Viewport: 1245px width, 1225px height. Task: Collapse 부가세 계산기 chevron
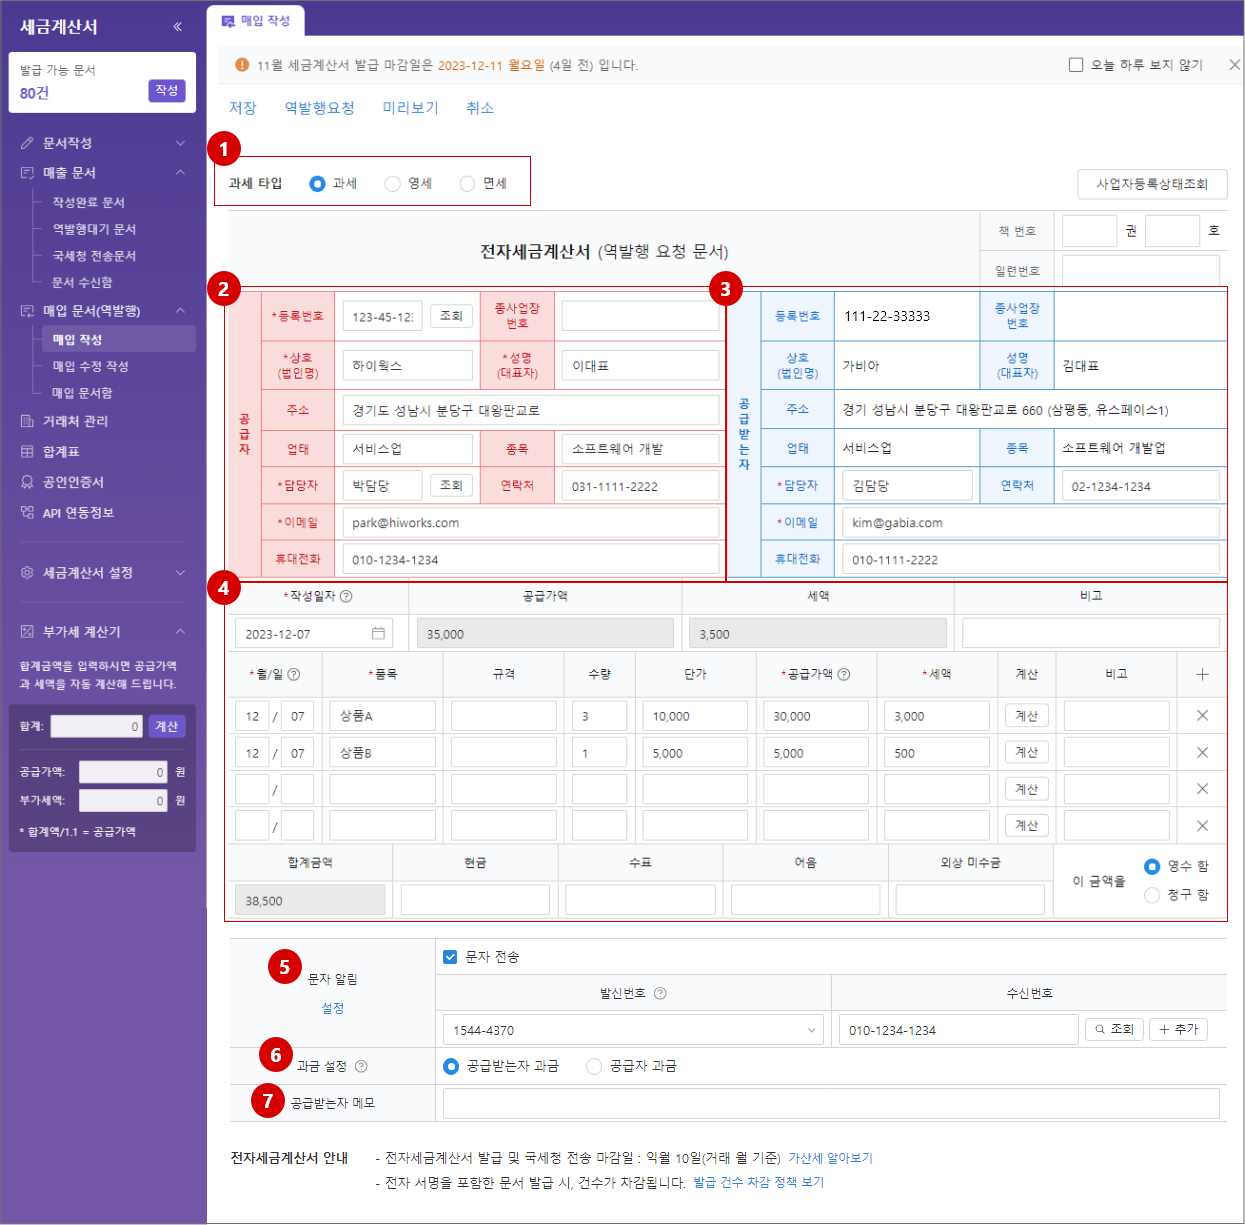180,631
